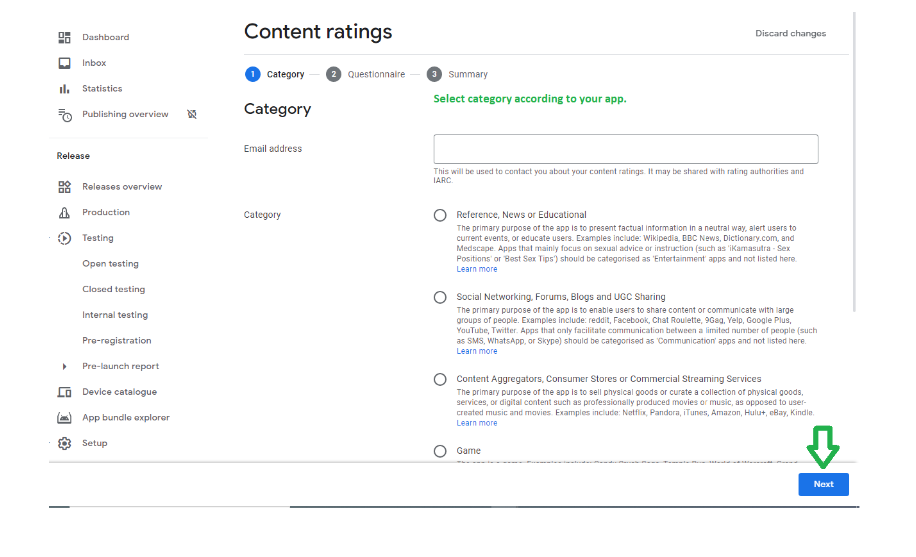Open the App bundle explorer icon

tap(65, 418)
